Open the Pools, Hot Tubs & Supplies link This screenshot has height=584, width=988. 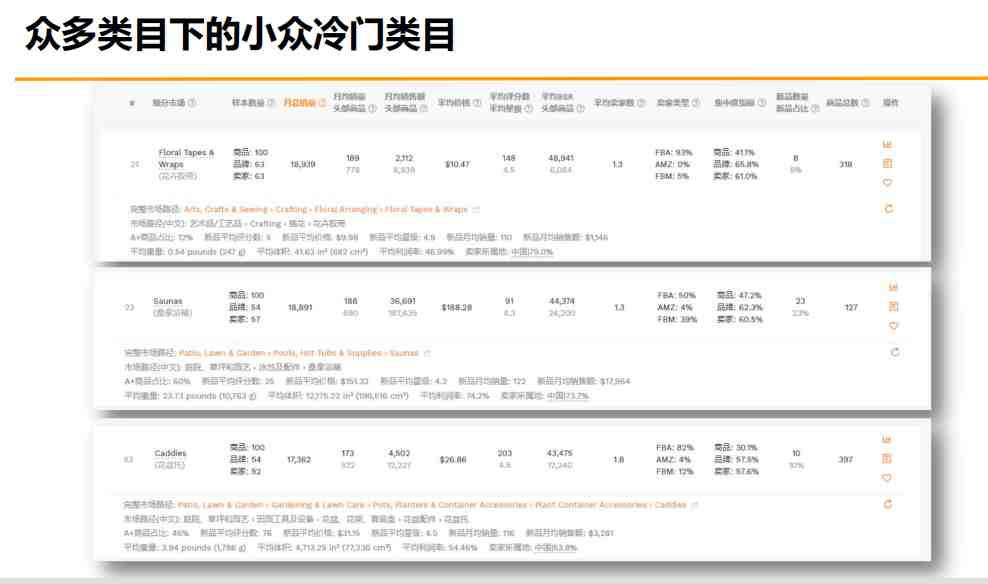pyautogui.click(x=328, y=353)
